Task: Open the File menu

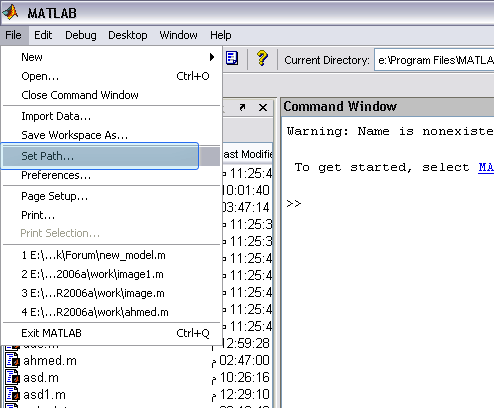Action: pyautogui.click(x=13, y=35)
